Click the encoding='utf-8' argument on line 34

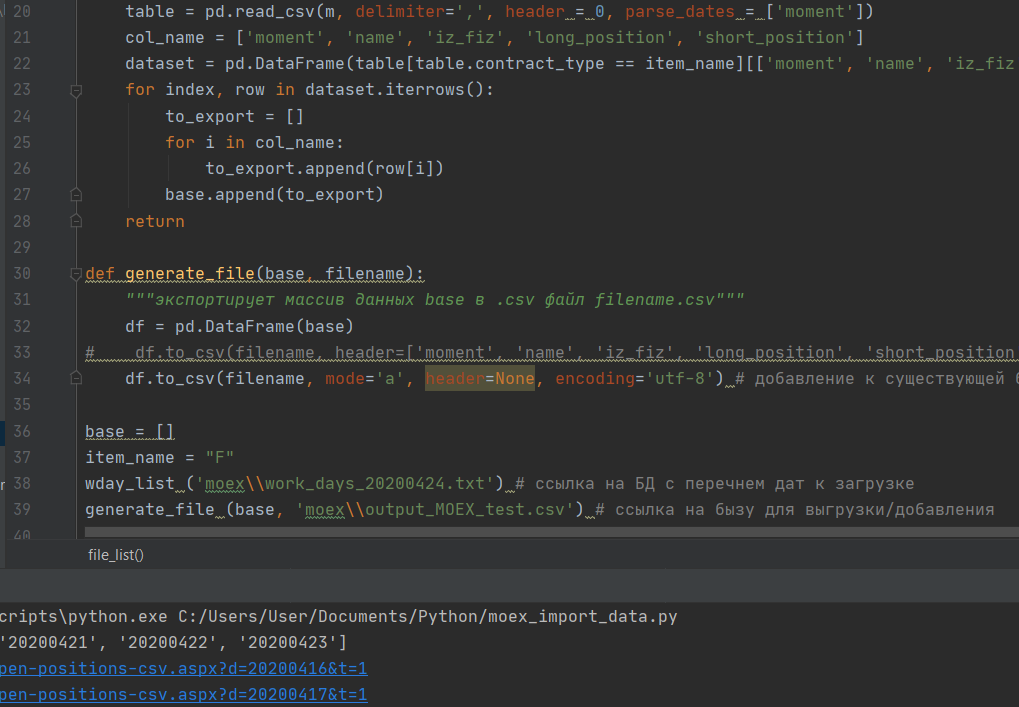point(634,378)
